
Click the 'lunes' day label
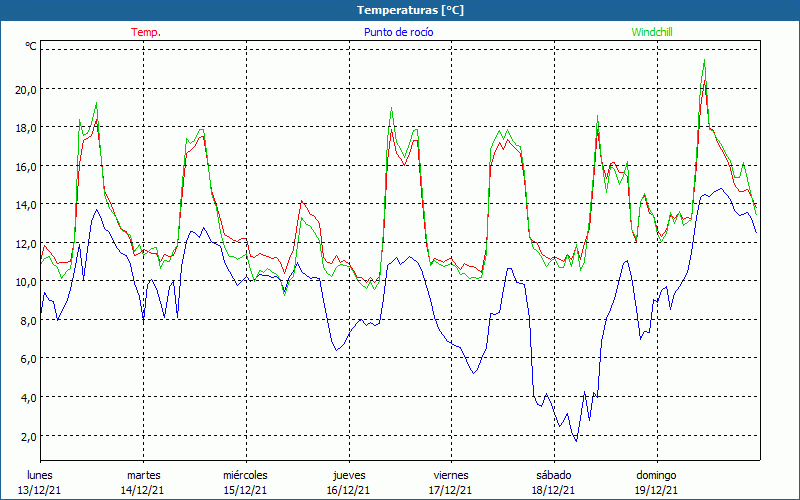(40, 475)
